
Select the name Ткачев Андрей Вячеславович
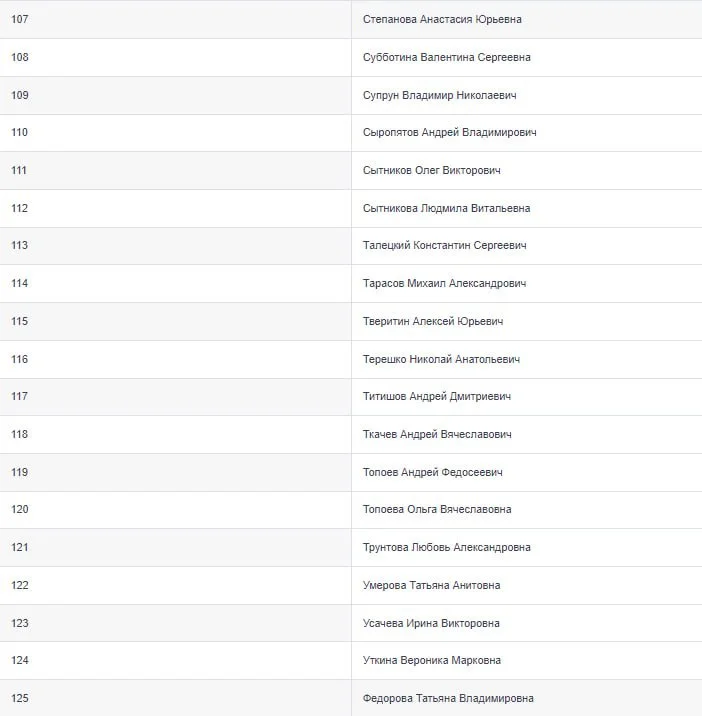coord(437,434)
